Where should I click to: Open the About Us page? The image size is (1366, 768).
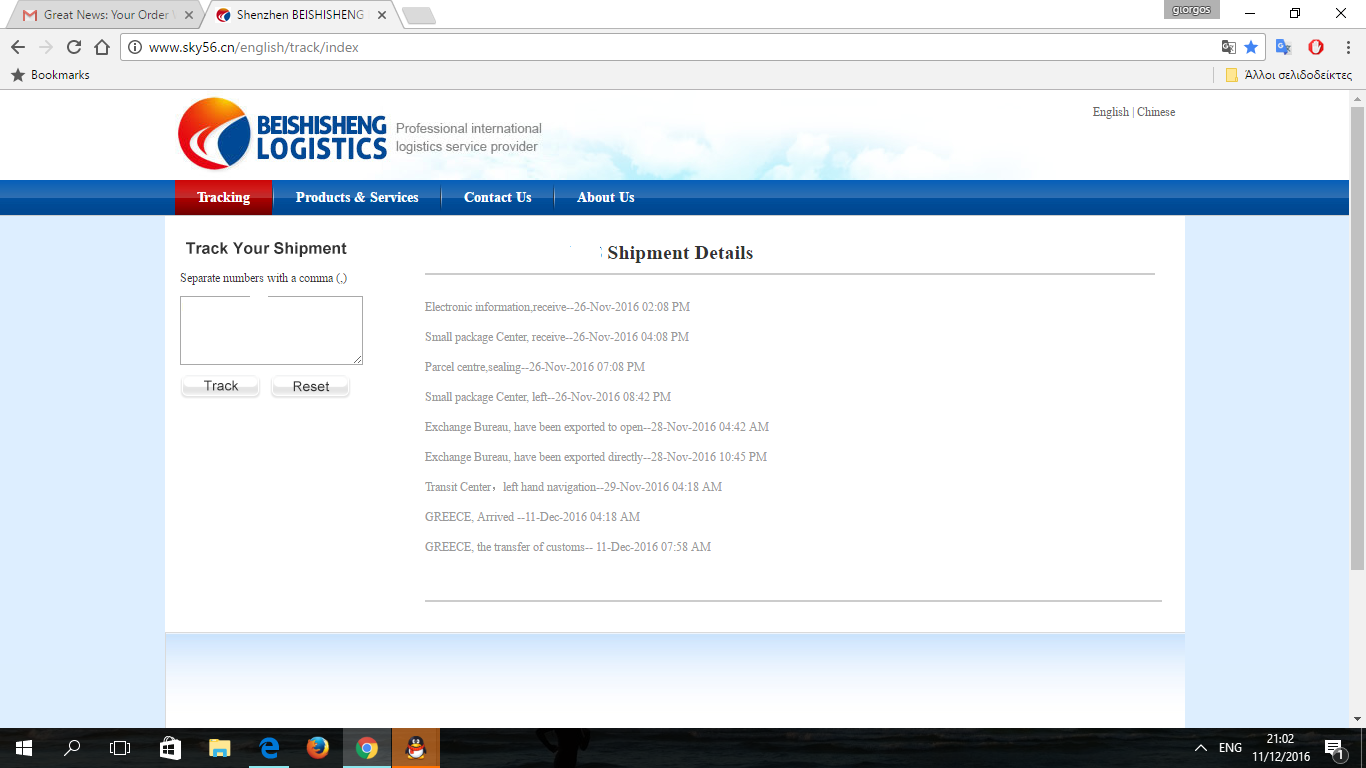pos(605,197)
